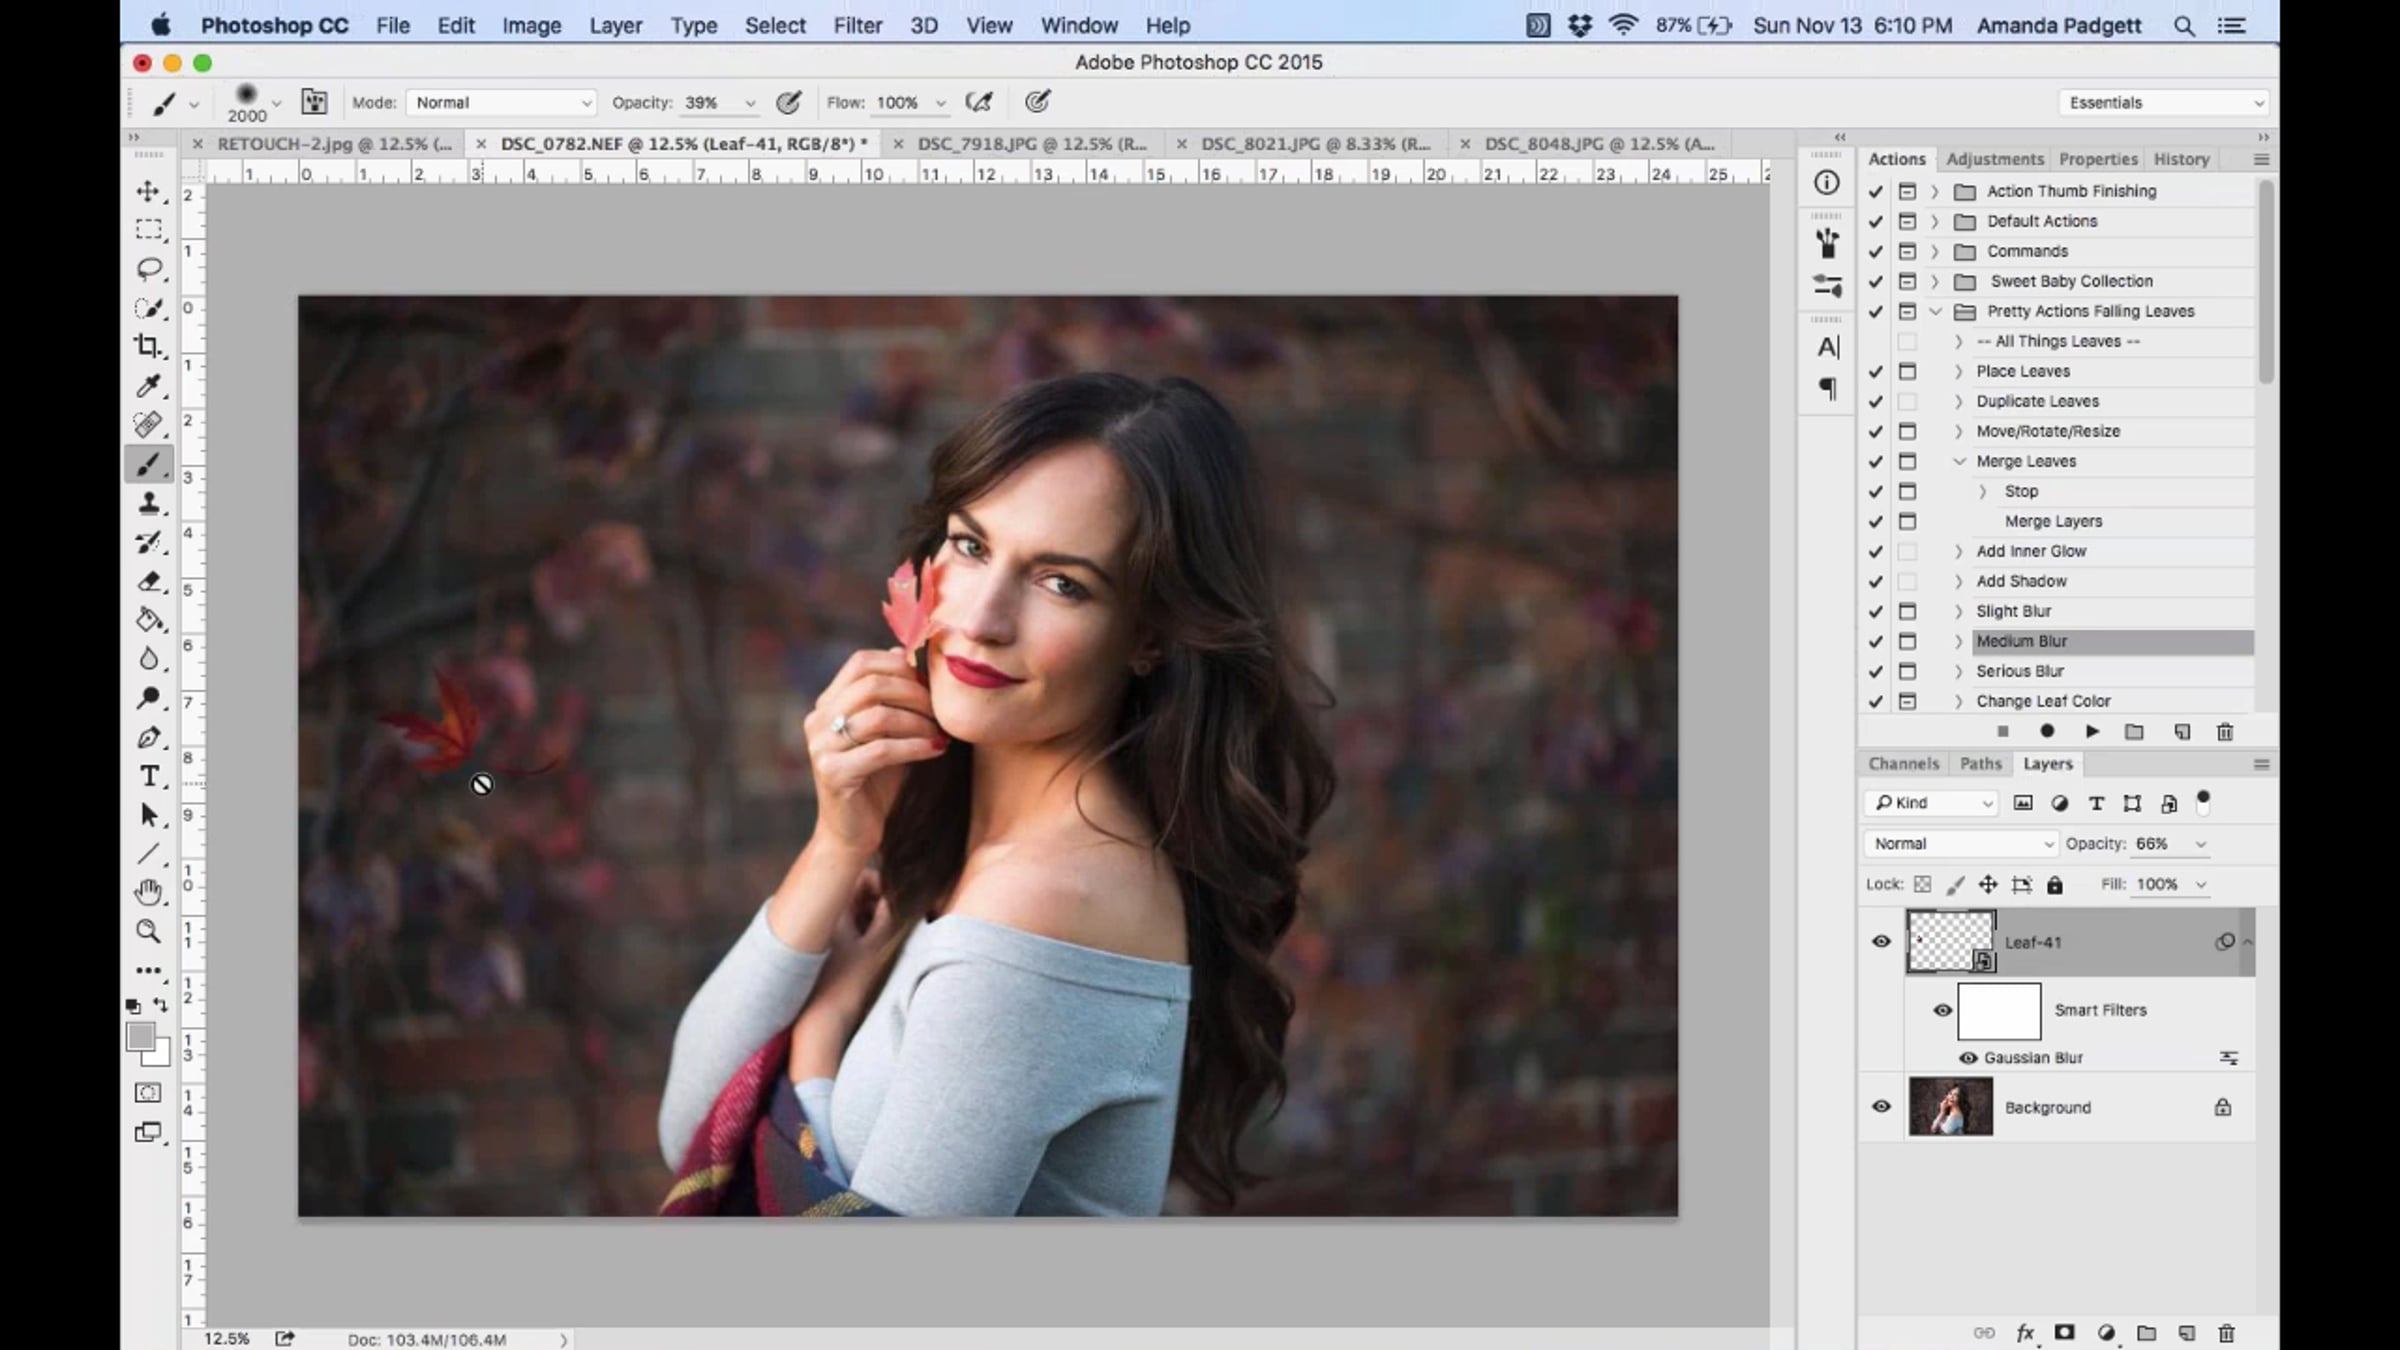
Task: Switch to the DSC_7918.JPG document tab
Action: (x=1031, y=144)
